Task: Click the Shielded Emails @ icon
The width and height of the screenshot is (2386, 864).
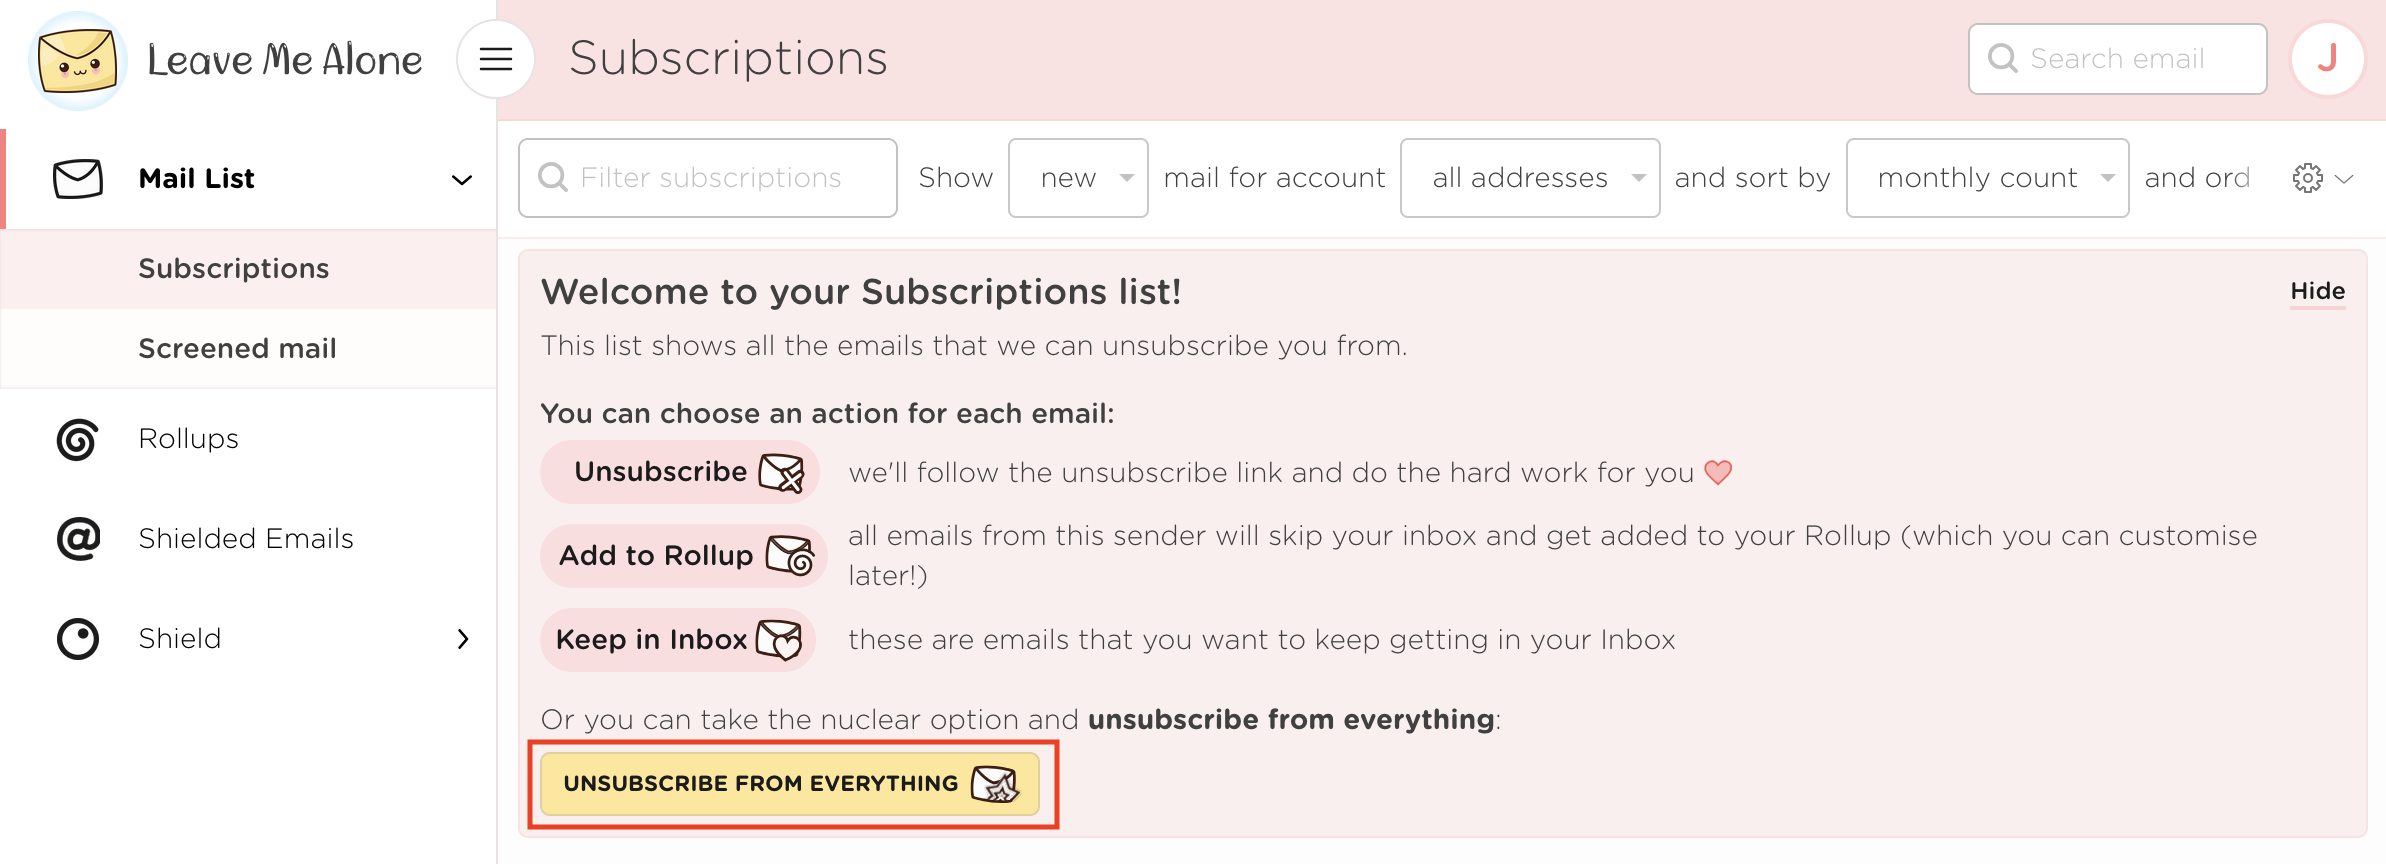Action: (78, 539)
